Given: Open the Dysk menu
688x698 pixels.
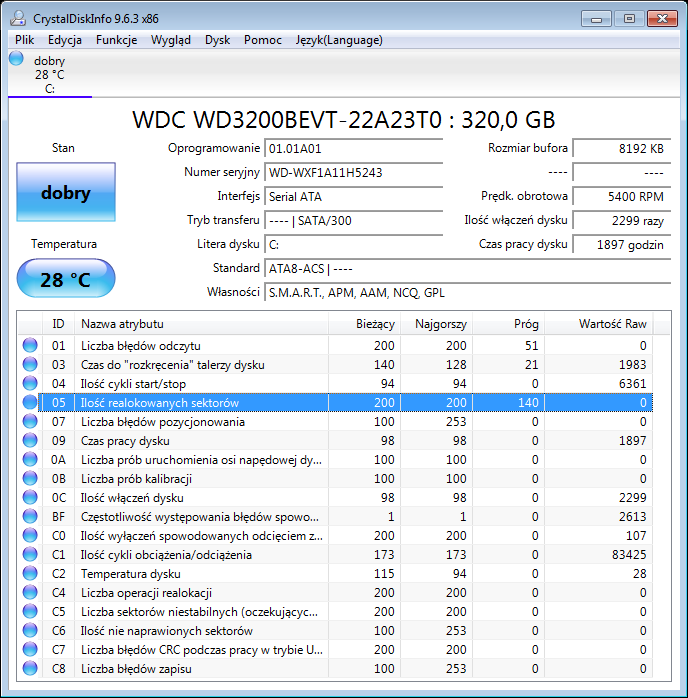Looking at the screenshot, I should click(218, 40).
